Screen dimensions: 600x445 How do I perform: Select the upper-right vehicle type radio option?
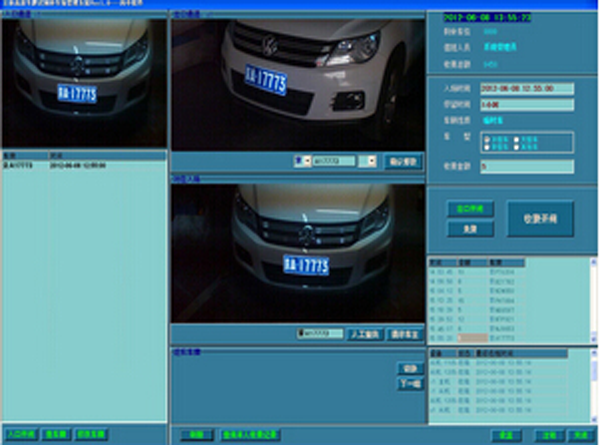click(516, 139)
